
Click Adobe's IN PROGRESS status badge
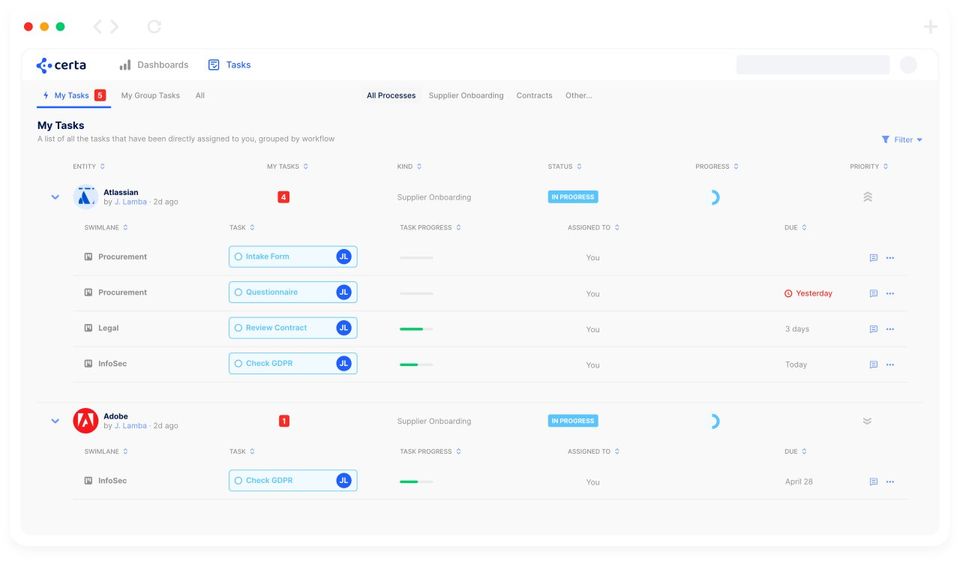(x=572, y=421)
